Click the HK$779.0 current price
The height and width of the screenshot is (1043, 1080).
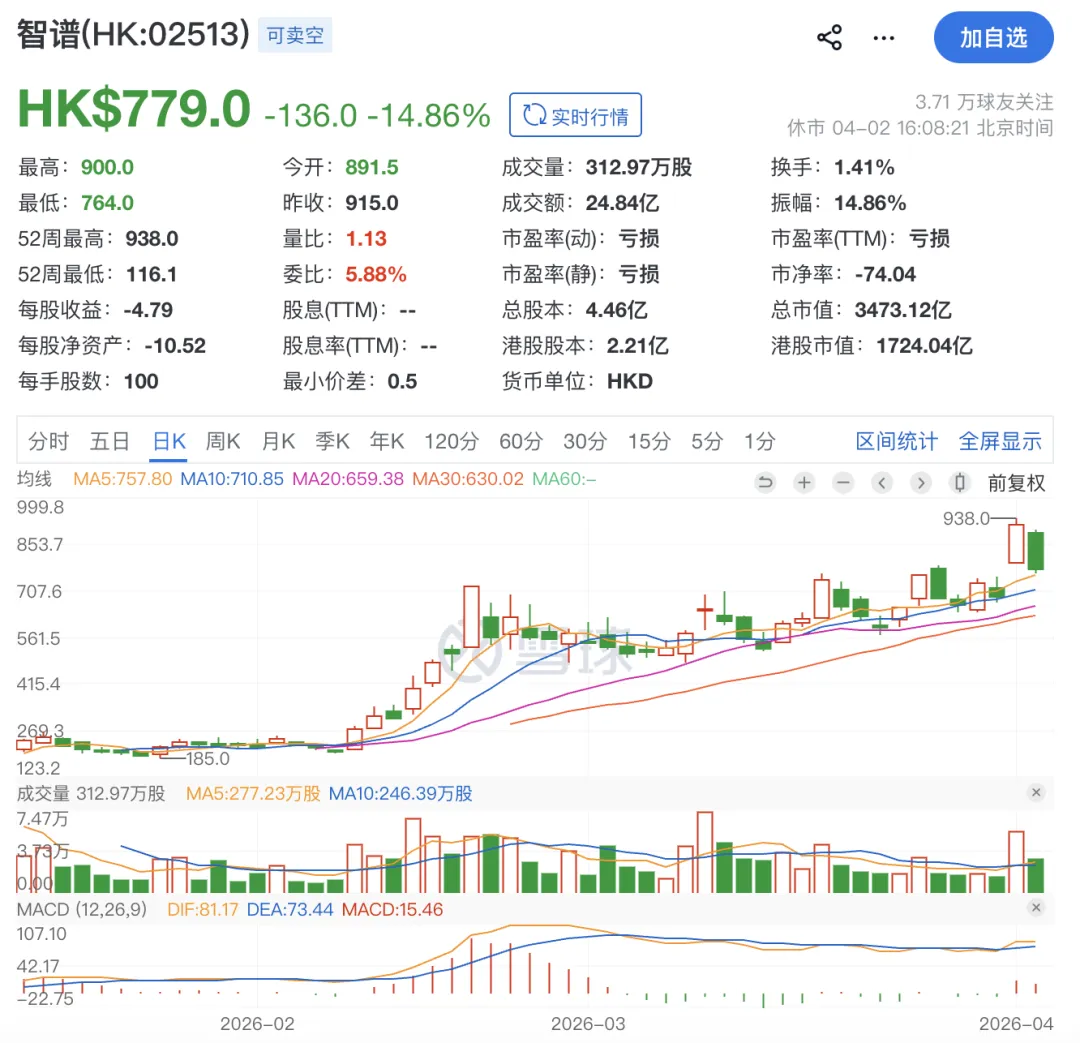click(134, 109)
